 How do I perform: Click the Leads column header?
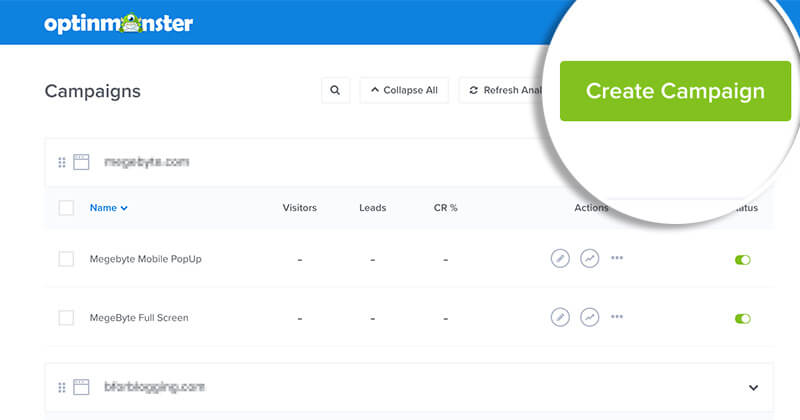click(x=372, y=208)
